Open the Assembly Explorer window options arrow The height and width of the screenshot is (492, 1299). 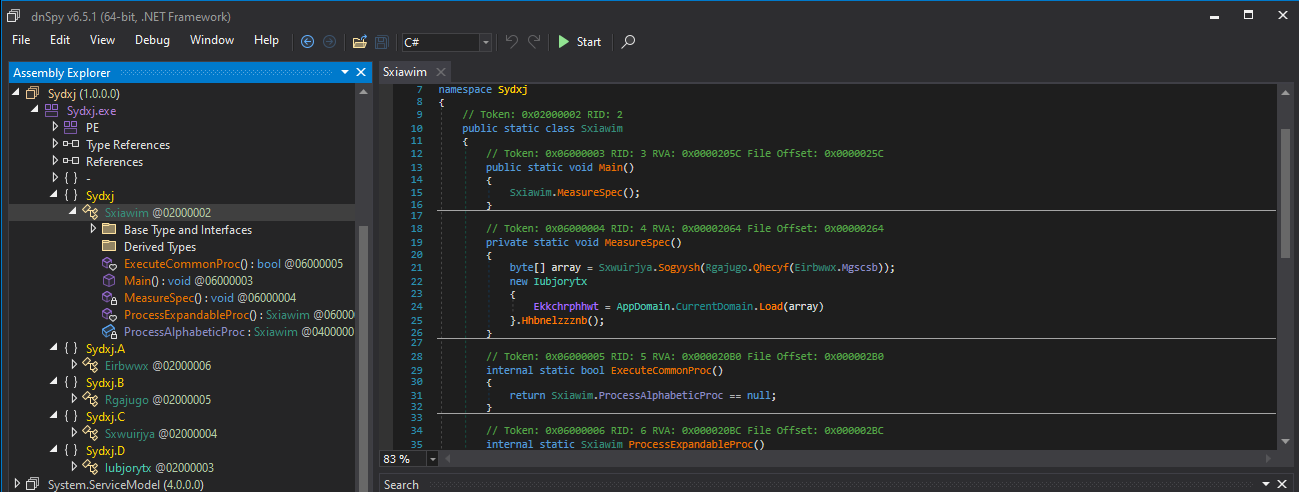tap(344, 72)
